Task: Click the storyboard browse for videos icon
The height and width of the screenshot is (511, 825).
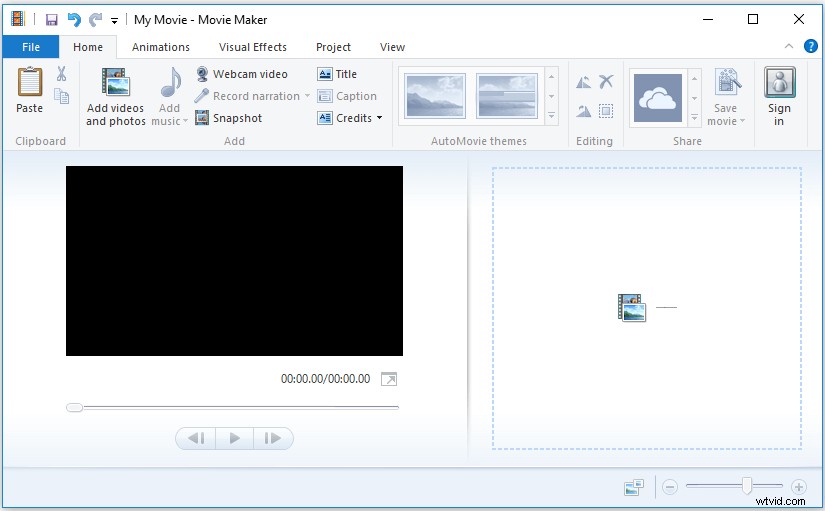Action: click(x=631, y=308)
